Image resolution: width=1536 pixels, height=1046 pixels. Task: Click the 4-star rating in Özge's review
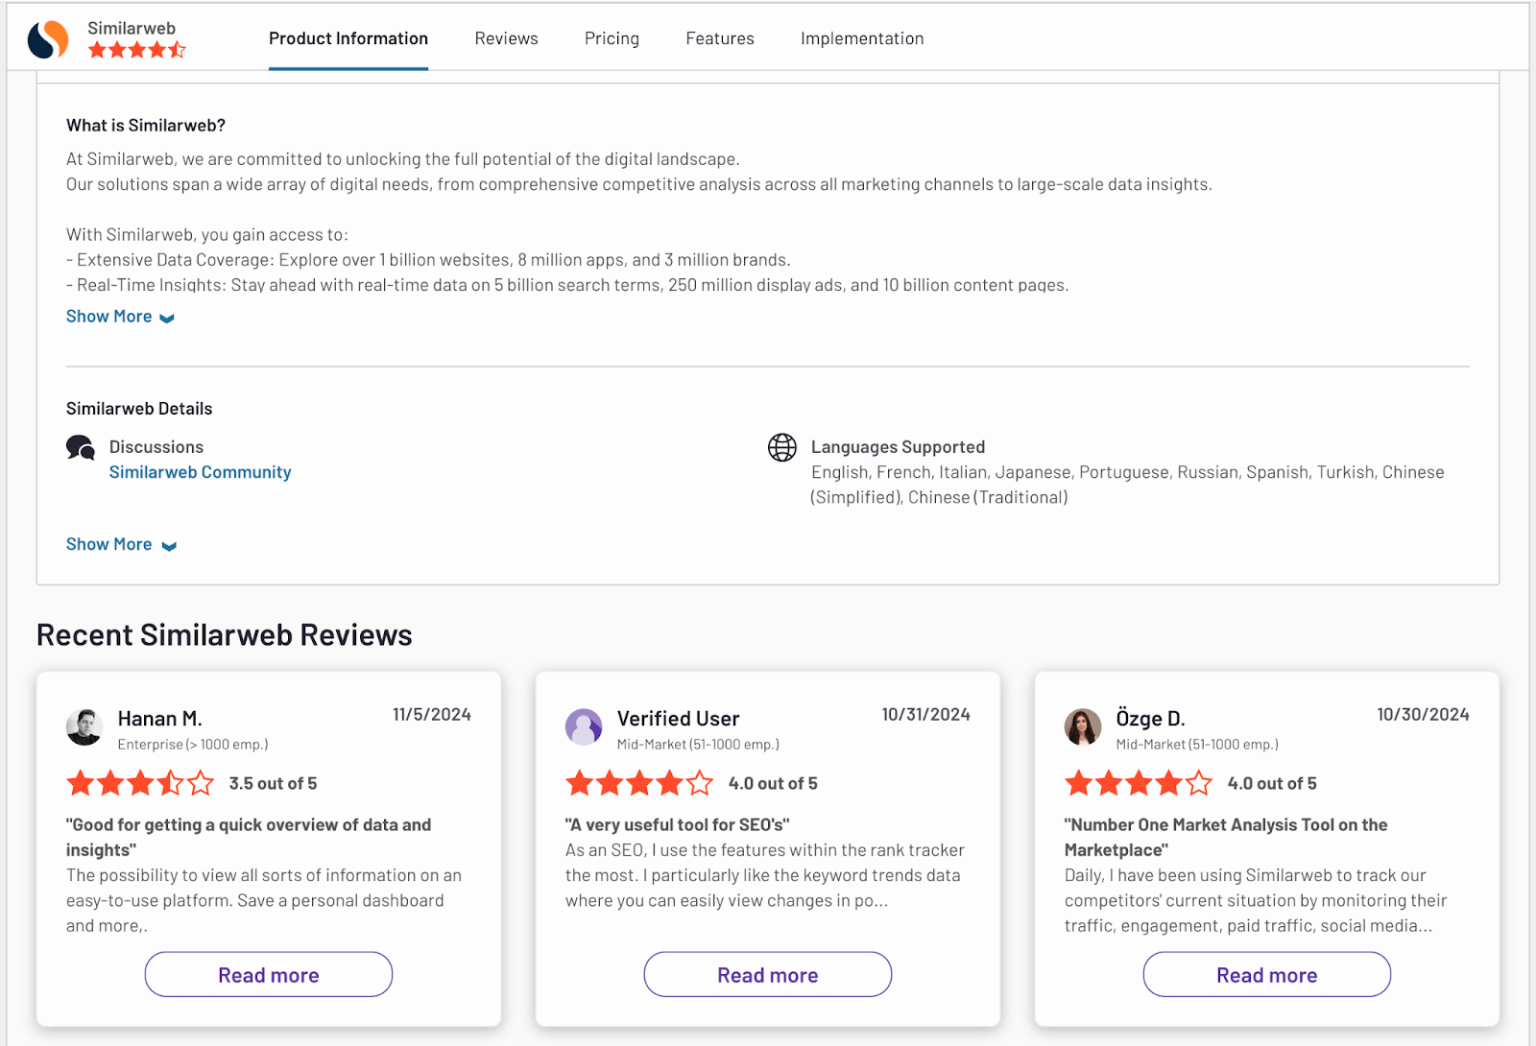(1138, 783)
